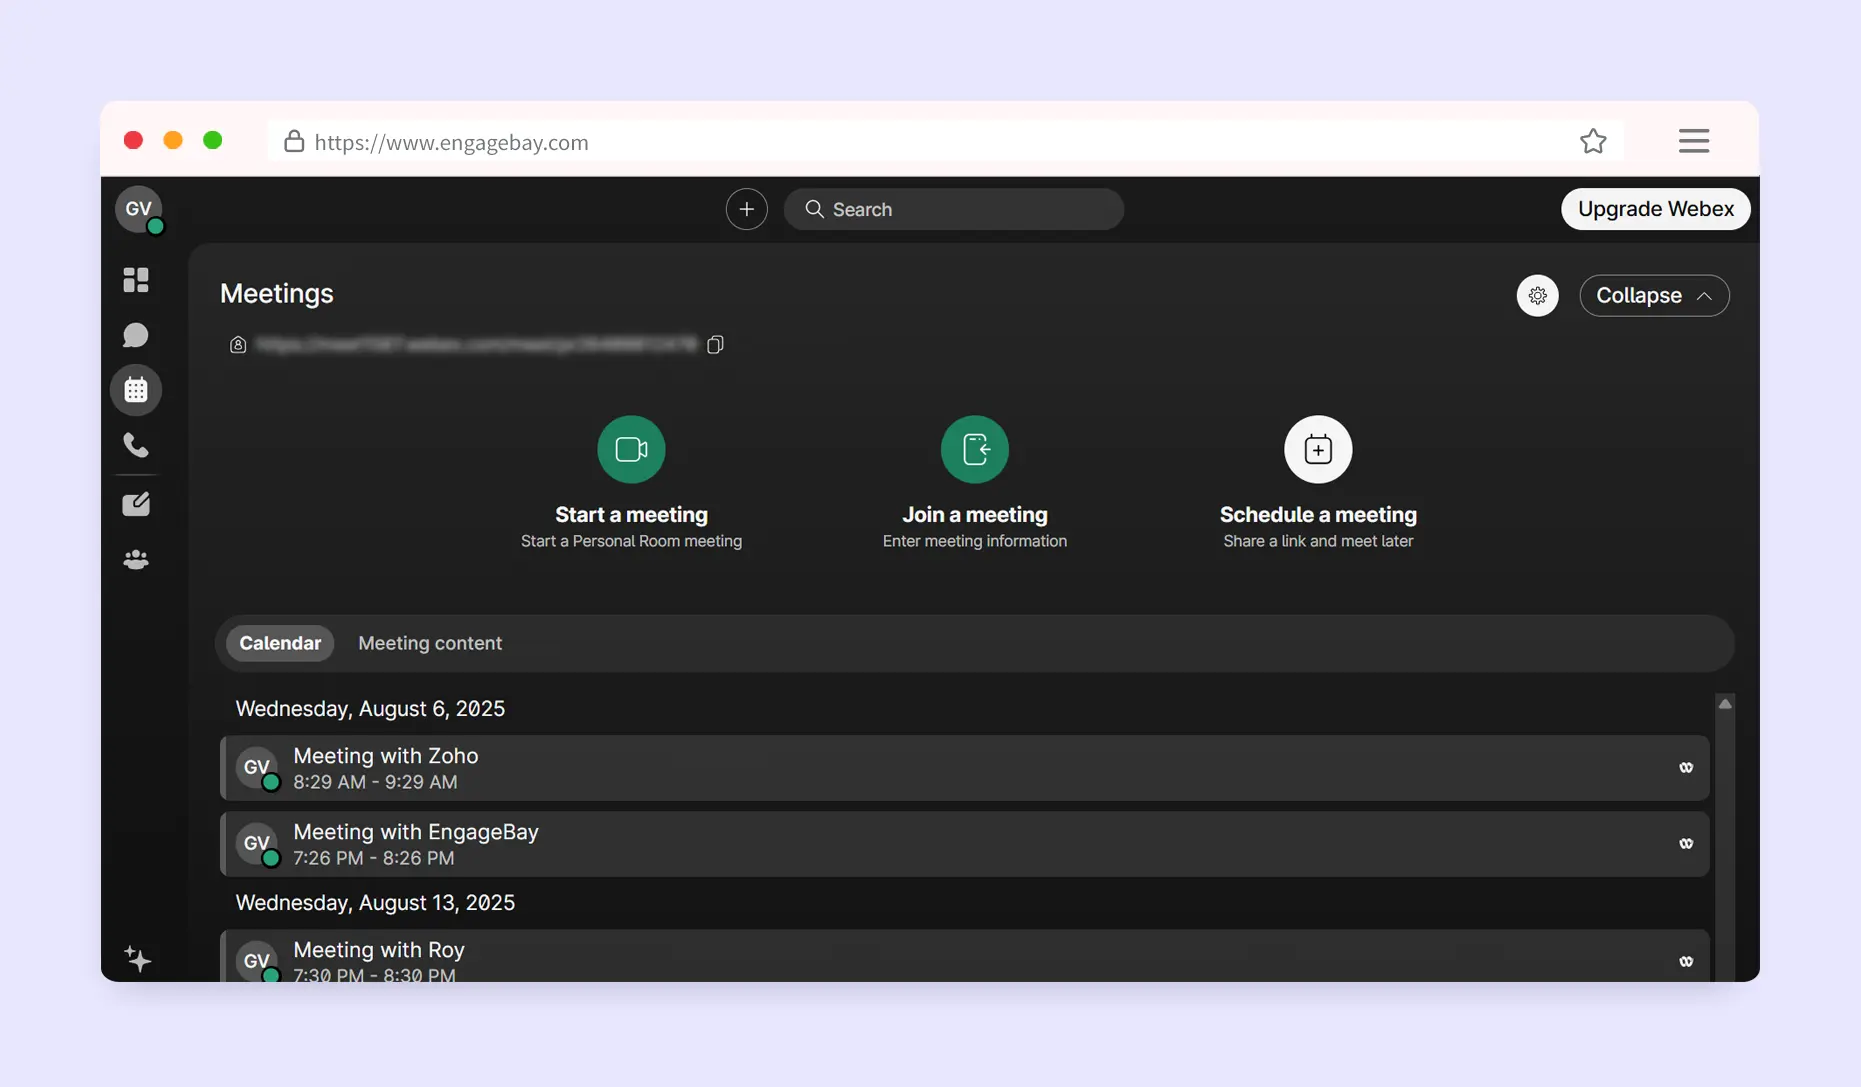Copy the personal room meeting link
1861x1087 pixels.
pyautogui.click(x=715, y=345)
